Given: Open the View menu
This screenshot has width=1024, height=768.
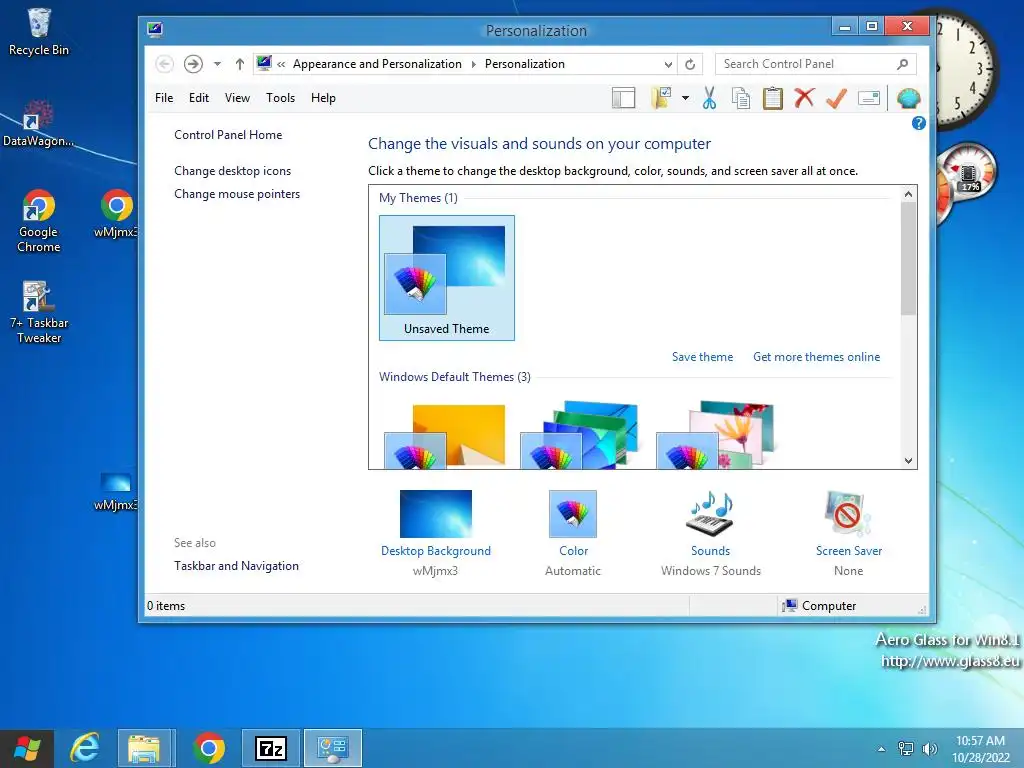Looking at the screenshot, I should click(x=237, y=98).
